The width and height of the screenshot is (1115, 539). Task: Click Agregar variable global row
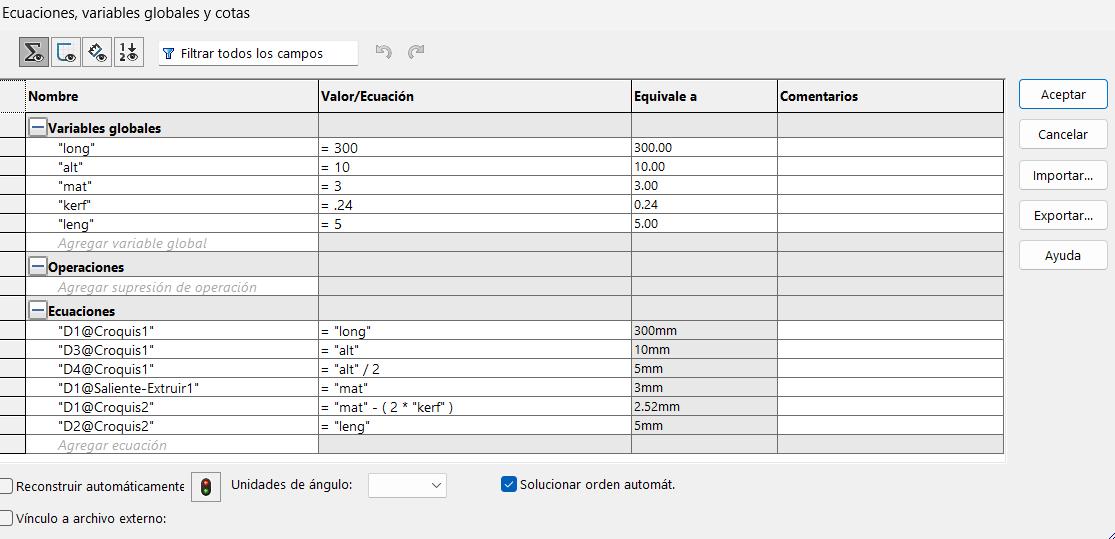(x=132, y=243)
